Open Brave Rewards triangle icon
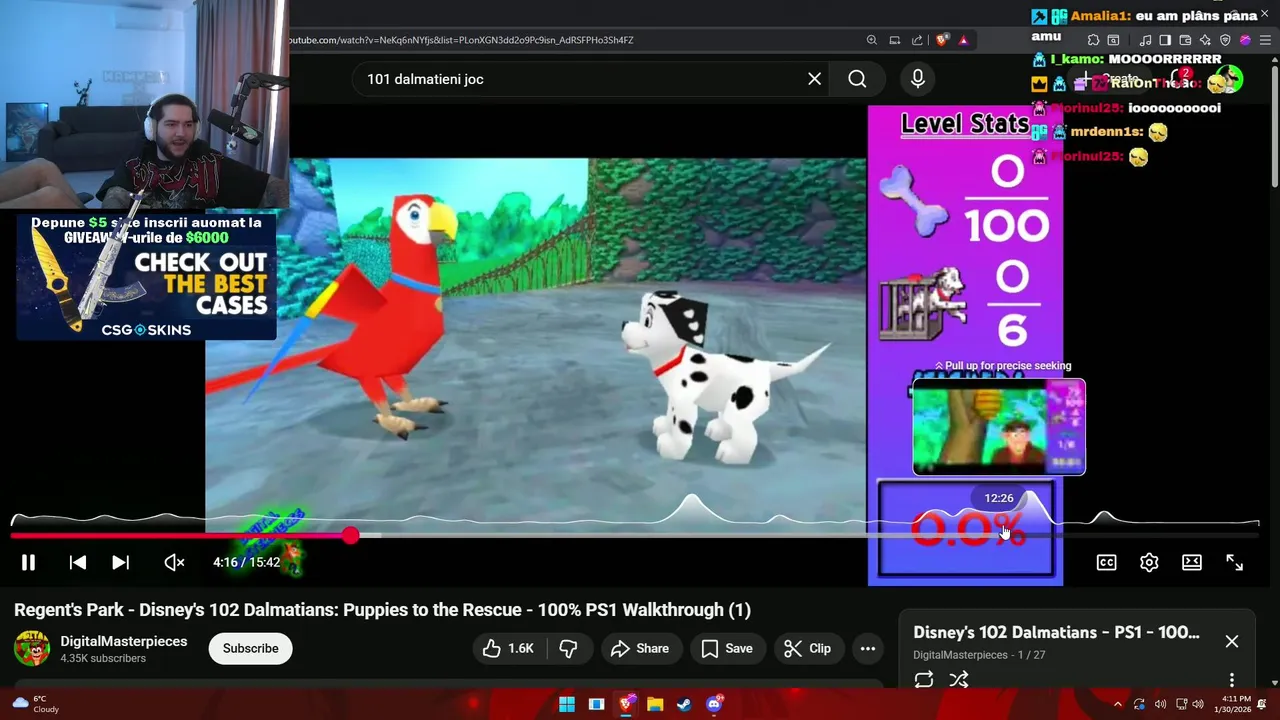This screenshot has height=720, width=1280. click(x=963, y=40)
